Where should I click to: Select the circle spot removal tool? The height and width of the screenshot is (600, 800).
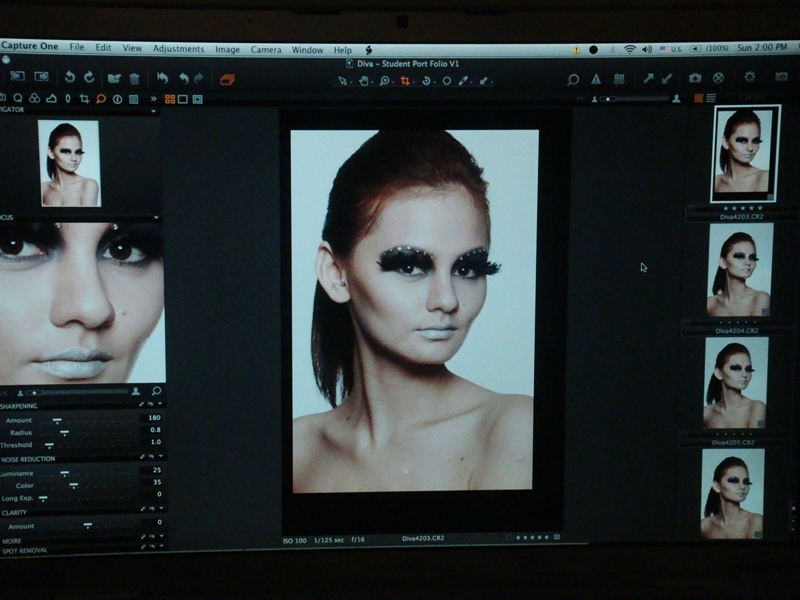(446, 81)
